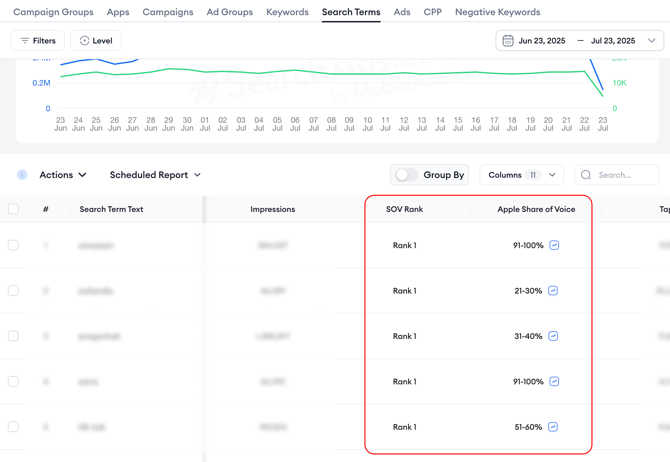Sort by the Impressions column header

click(x=272, y=209)
